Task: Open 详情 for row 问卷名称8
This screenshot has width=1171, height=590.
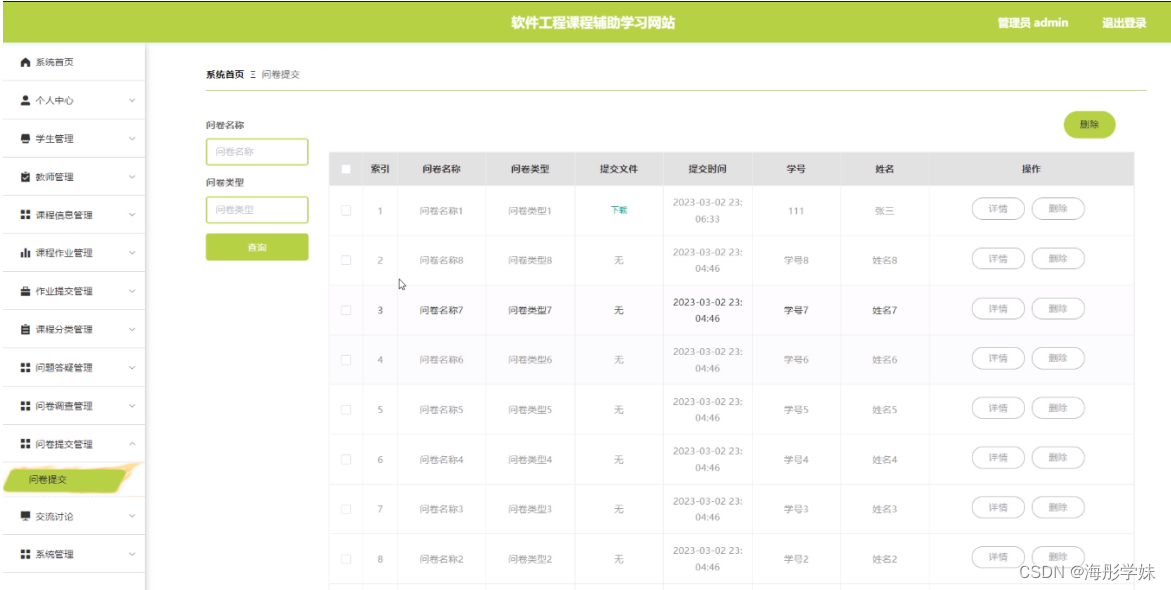Action: (x=998, y=259)
